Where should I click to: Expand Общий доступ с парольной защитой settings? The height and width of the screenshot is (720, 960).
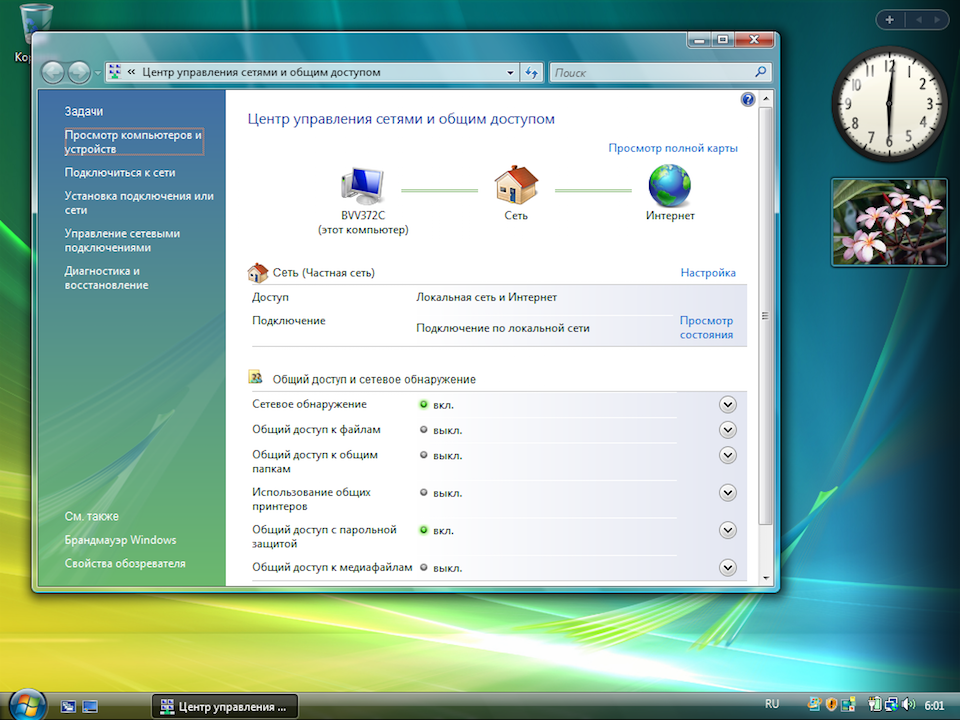click(727, 530)
